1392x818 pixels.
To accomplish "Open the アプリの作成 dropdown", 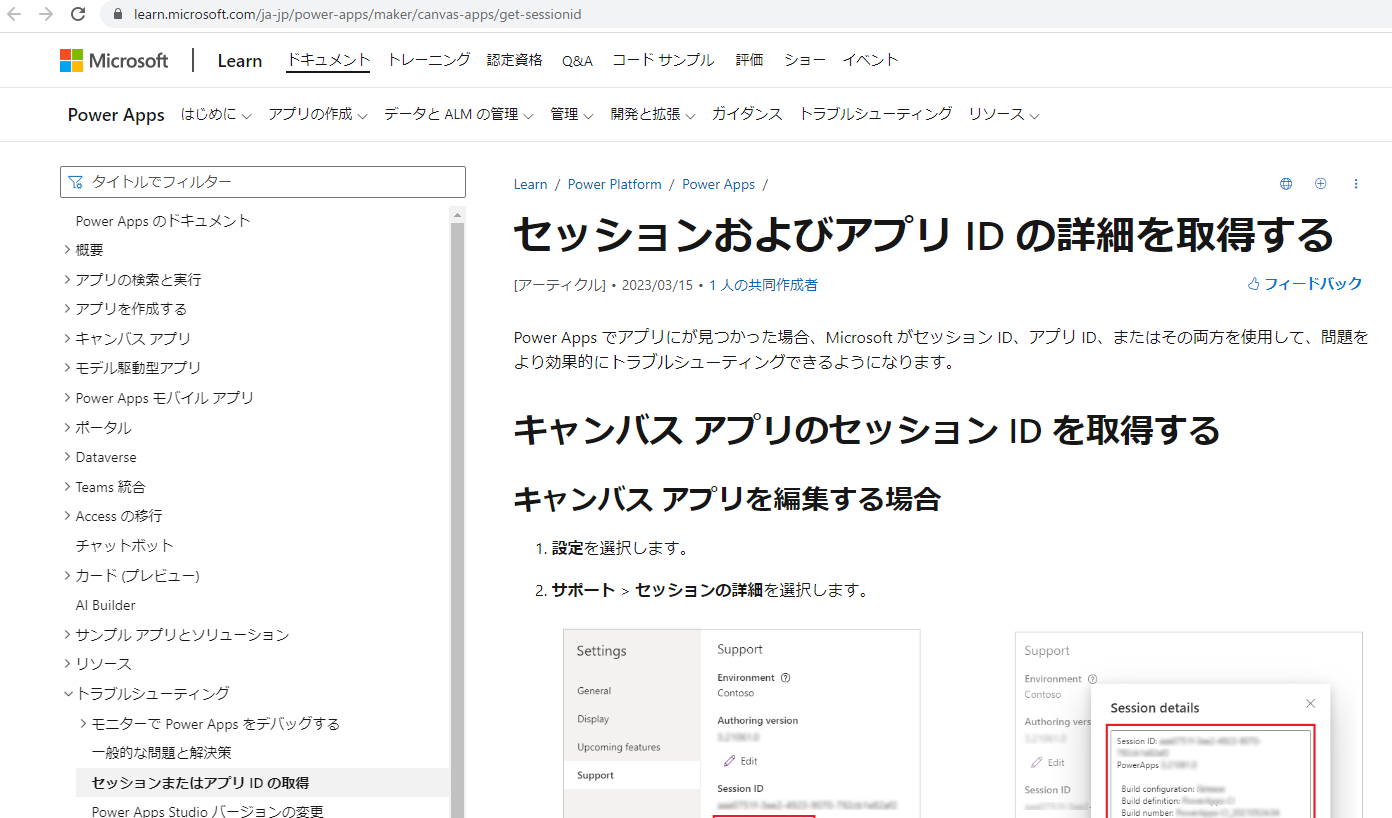I will click(317, 115).
